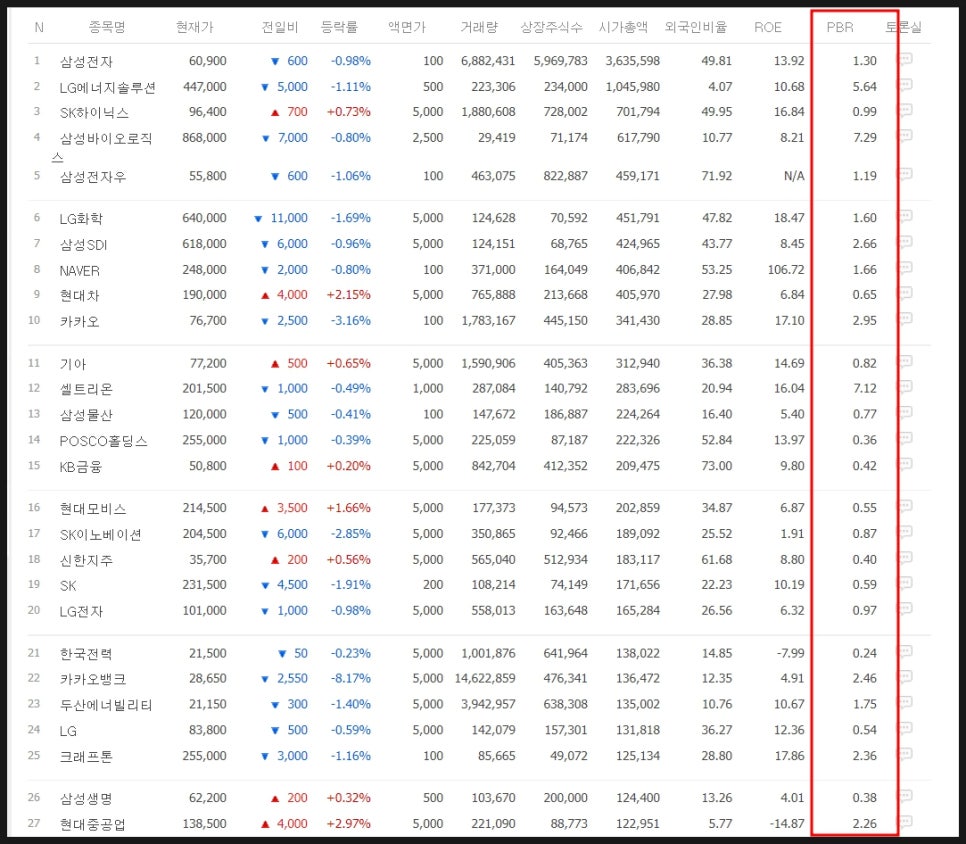Open the 현대중공업 stock link

point(93,824)
